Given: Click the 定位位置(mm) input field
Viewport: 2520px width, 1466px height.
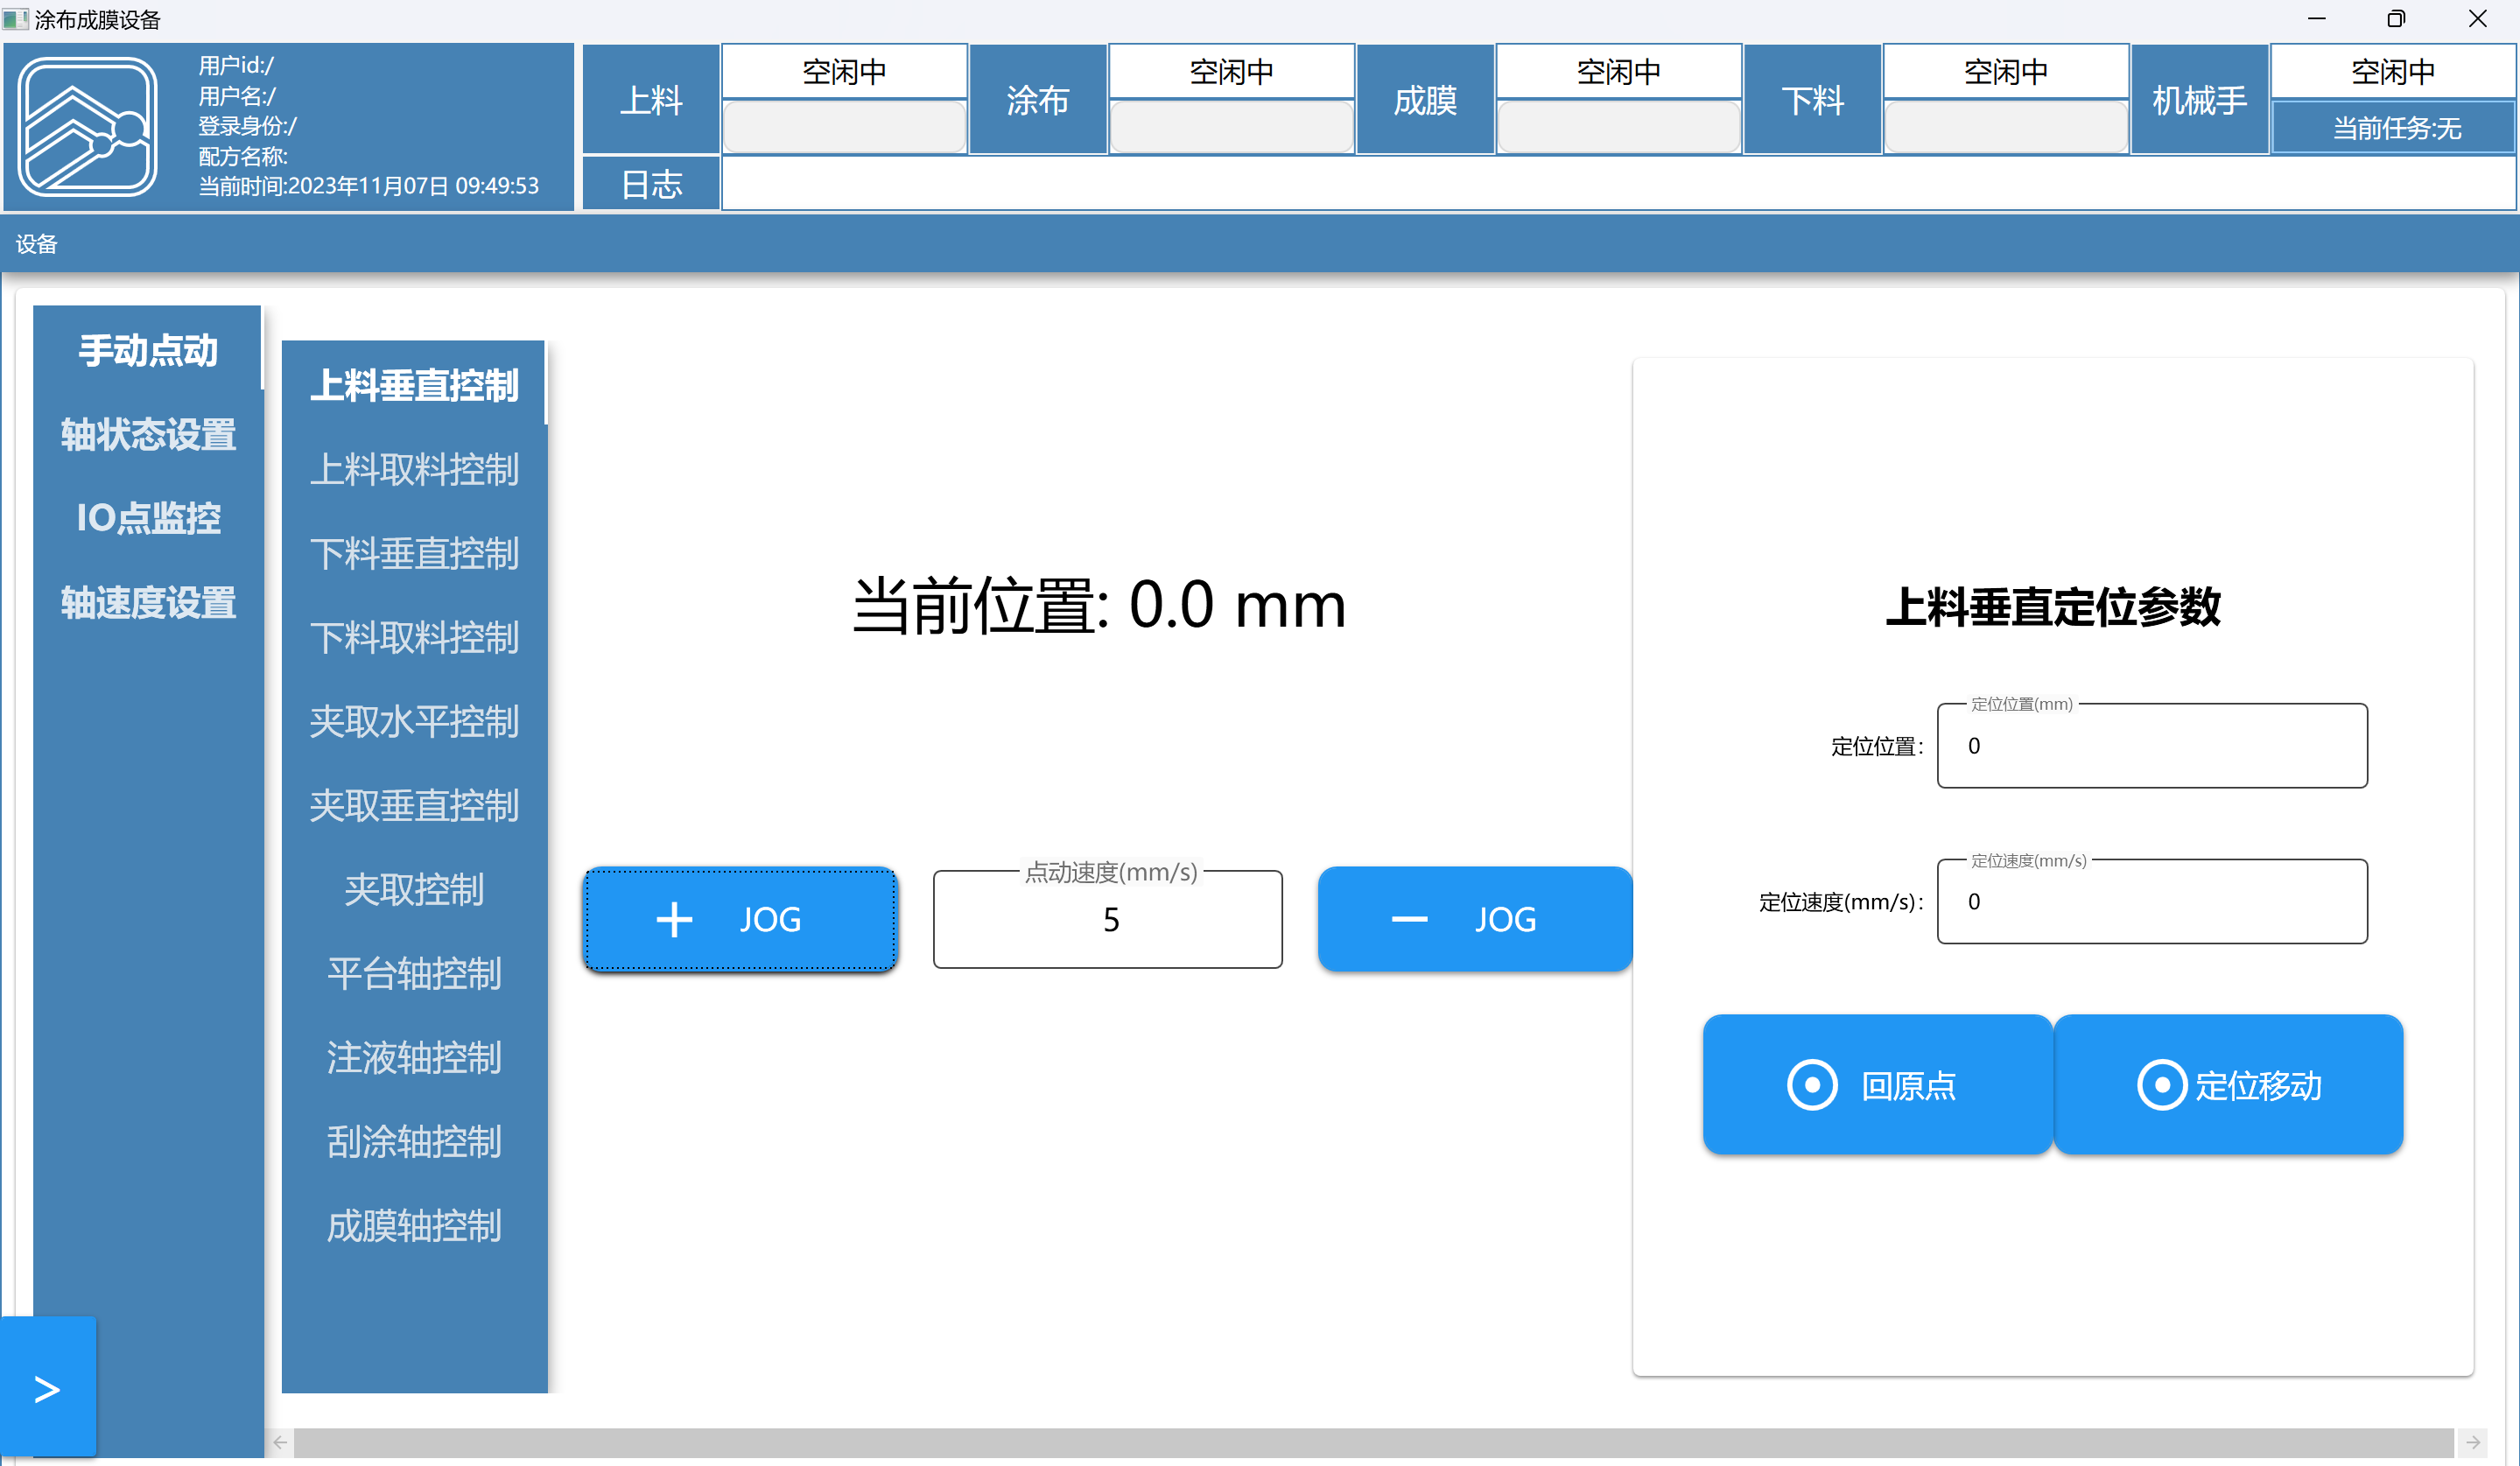Looking at the screenshot, I should click(x=2152, y=745).
